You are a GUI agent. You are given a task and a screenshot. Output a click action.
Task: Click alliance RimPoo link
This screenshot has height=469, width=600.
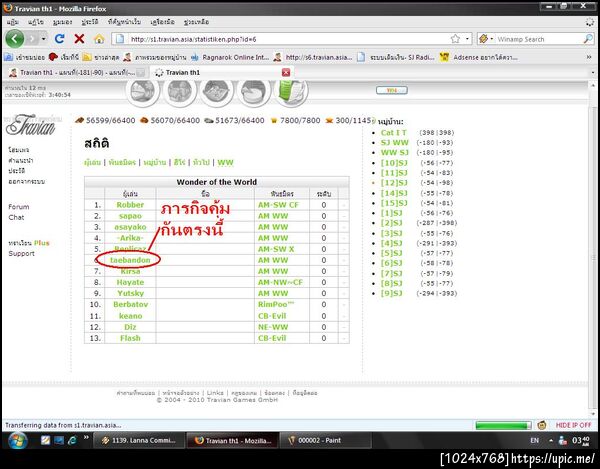click(276, 305)
